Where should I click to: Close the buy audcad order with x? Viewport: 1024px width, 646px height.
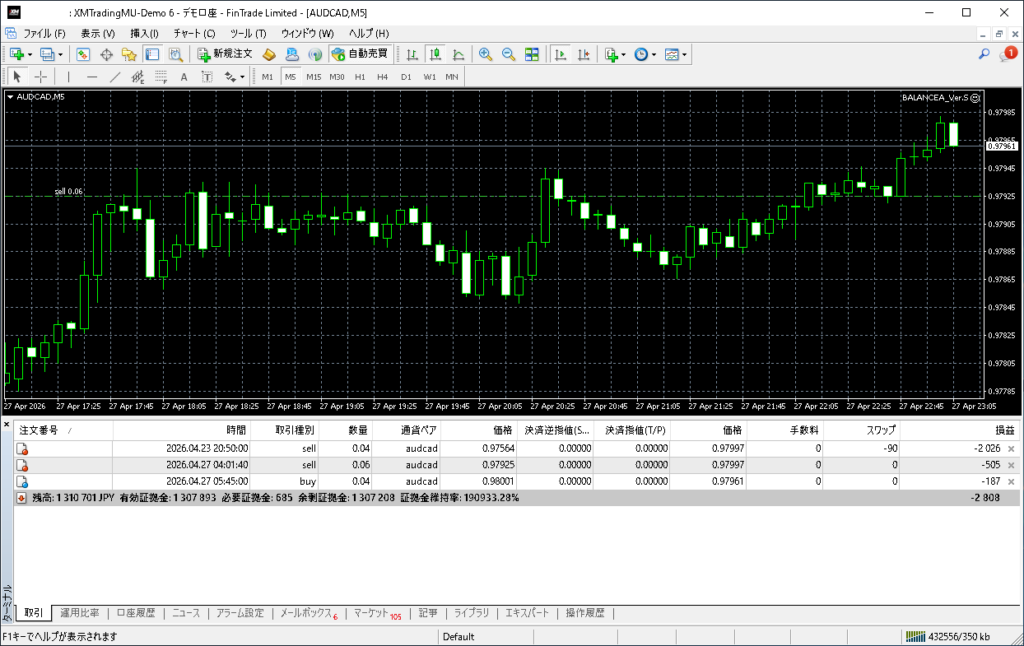[x=1011, y=482]
